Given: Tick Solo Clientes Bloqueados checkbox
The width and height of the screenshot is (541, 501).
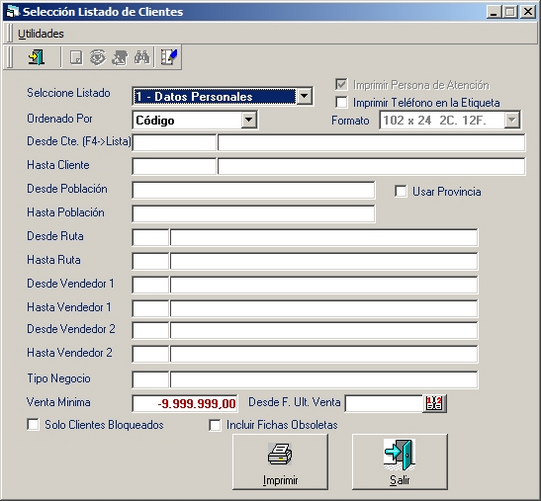Looking at the screenshot, I should click(x=33, y=425).
